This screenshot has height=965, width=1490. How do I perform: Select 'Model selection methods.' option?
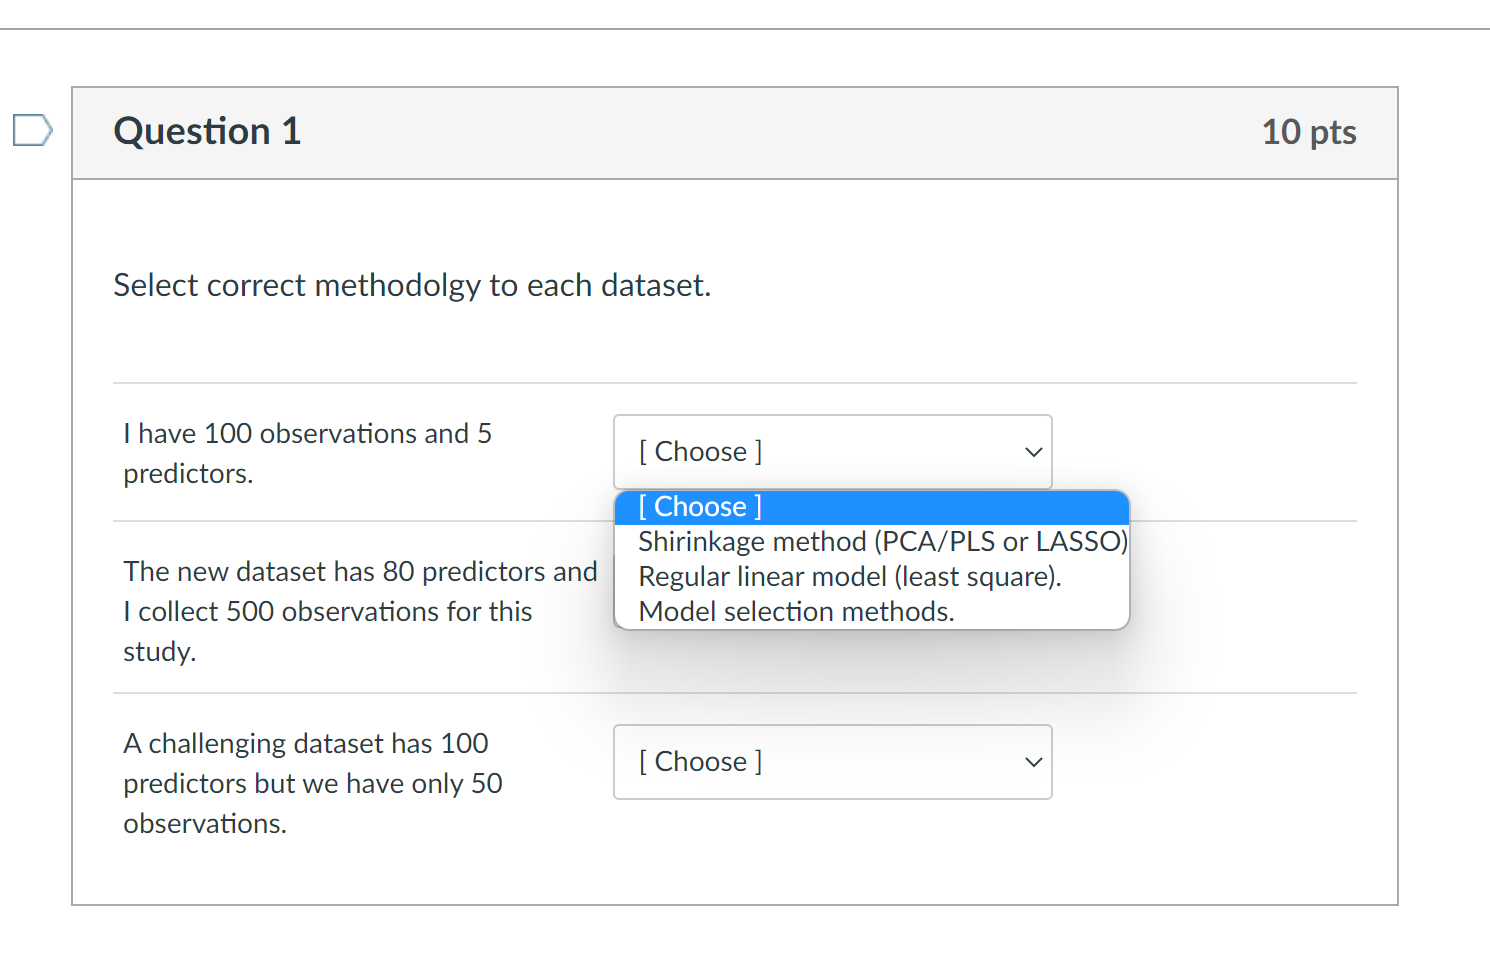(x=796, y=611)
